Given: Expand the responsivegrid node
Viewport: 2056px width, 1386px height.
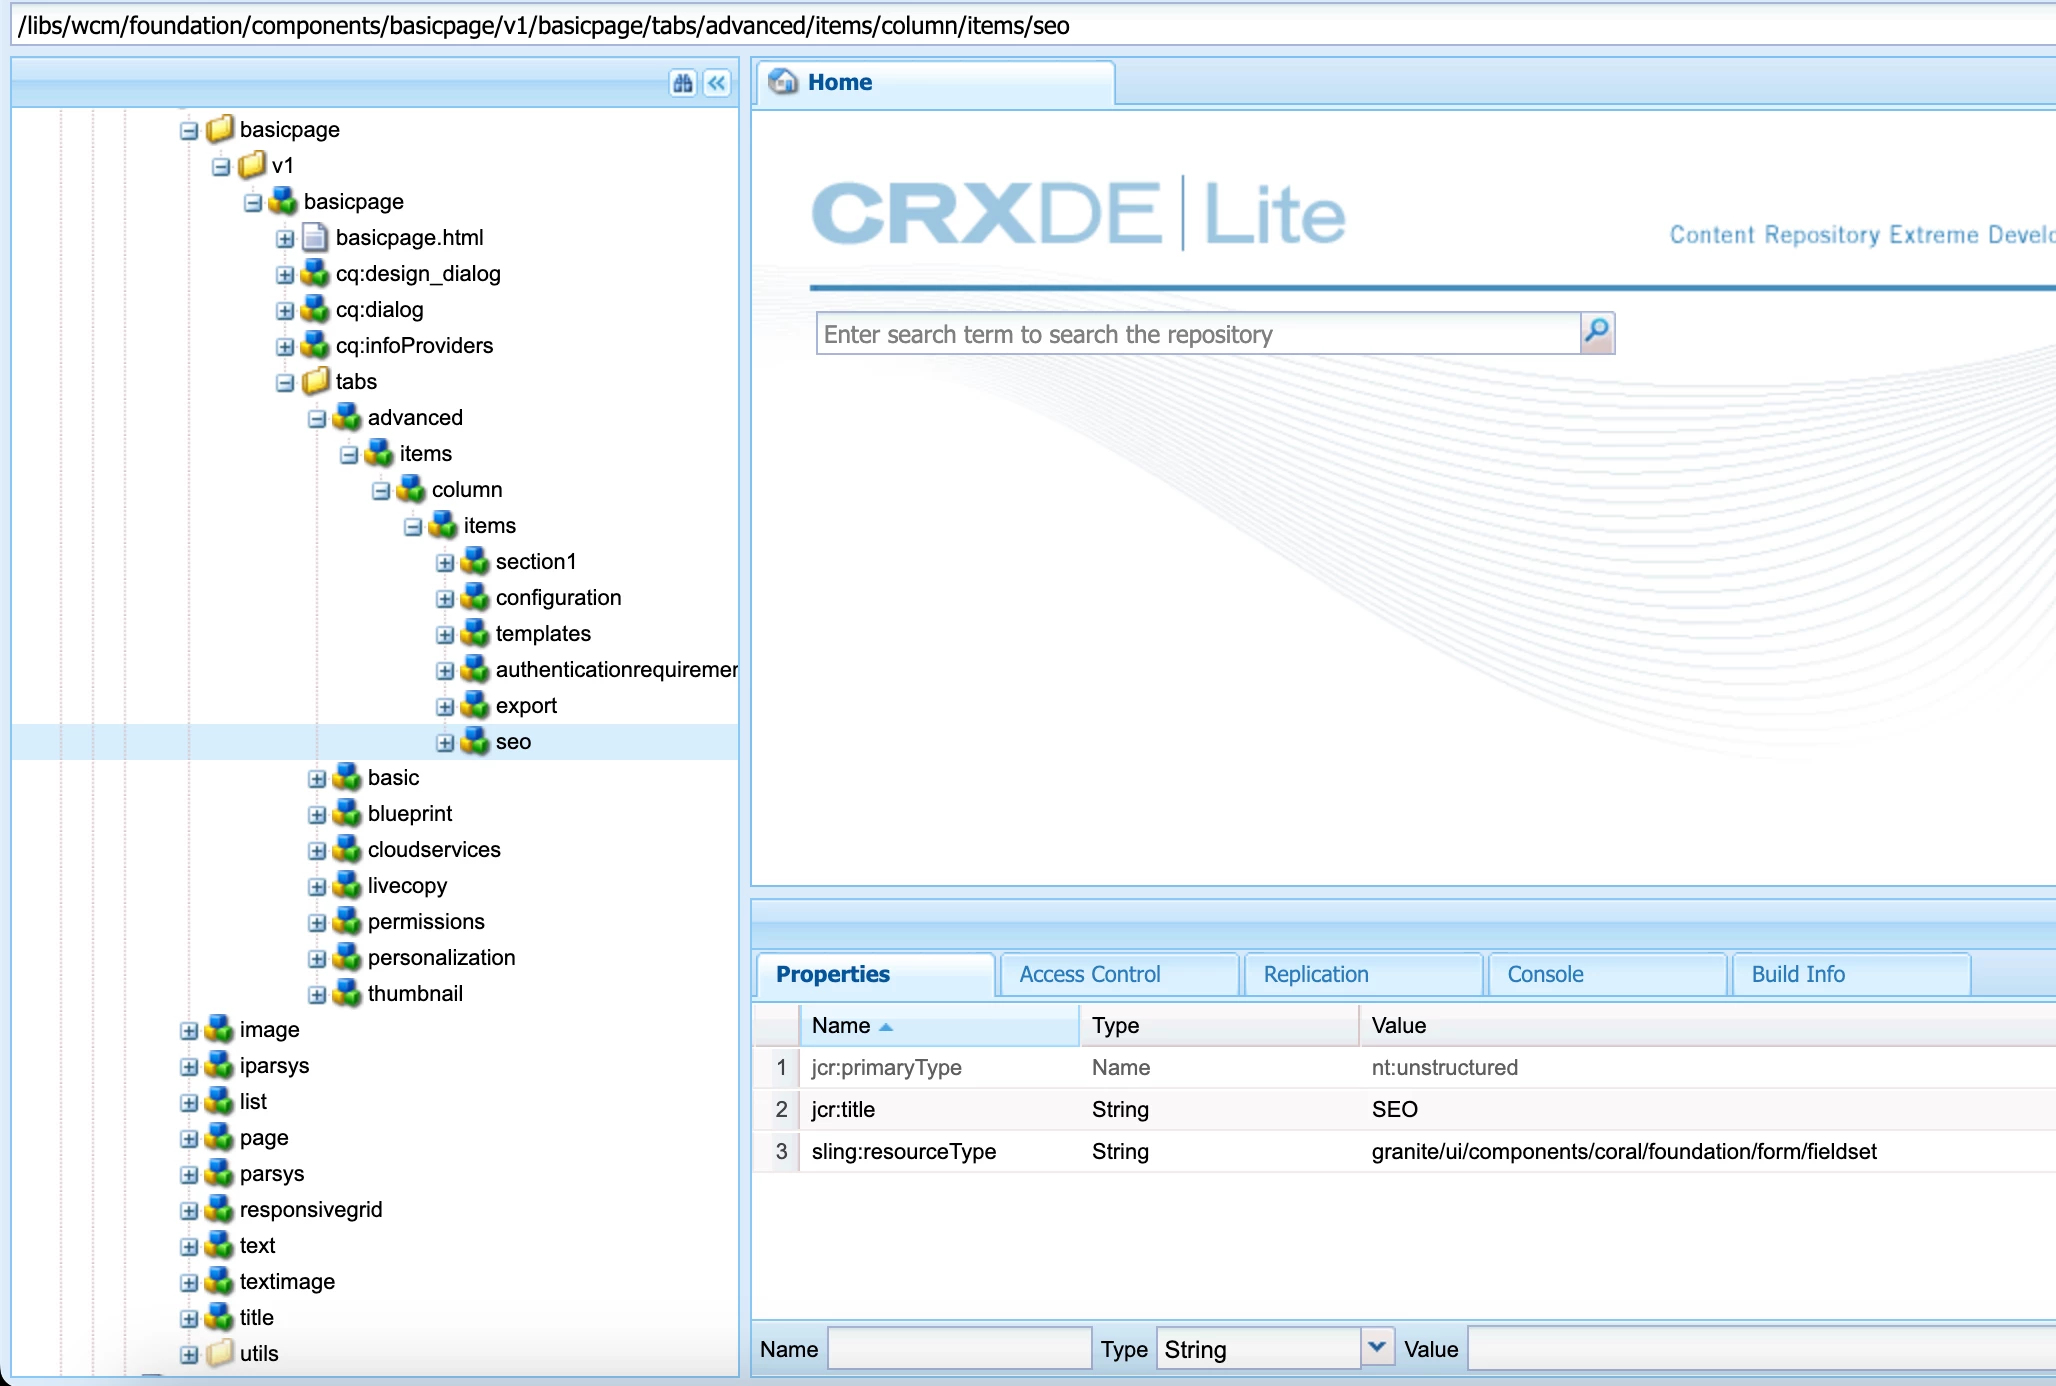Looking at the screenshot, I should (189, 1211).
